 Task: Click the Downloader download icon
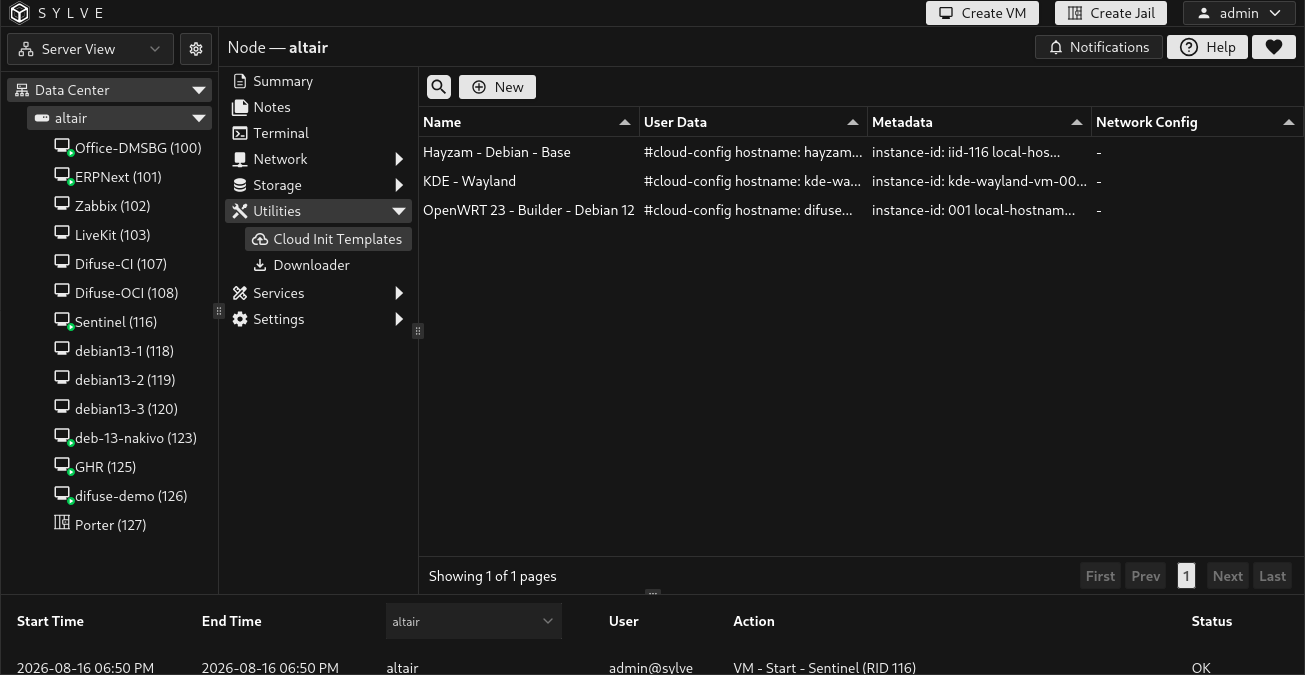(x=260, y=265)
